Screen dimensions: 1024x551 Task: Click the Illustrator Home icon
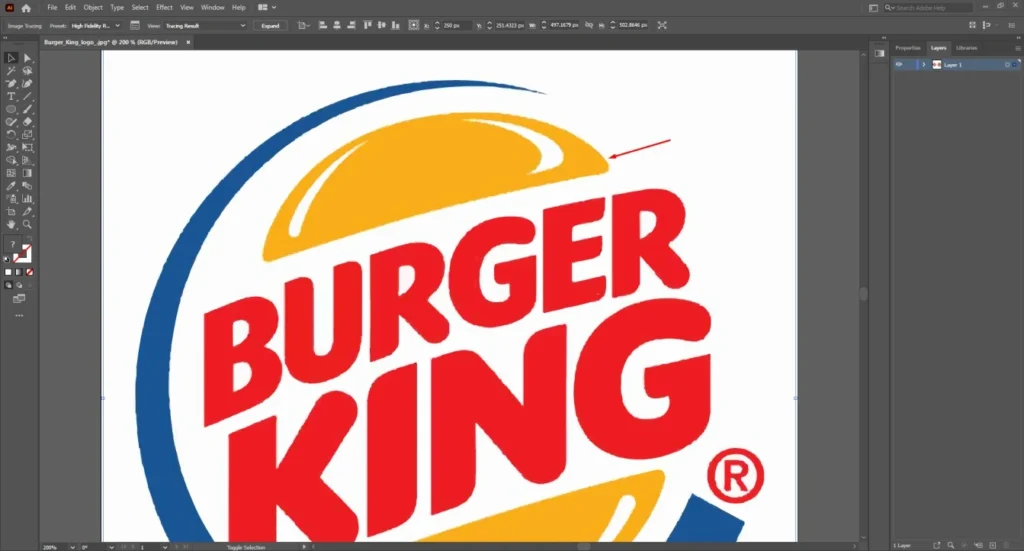click(x=26, y=8)
